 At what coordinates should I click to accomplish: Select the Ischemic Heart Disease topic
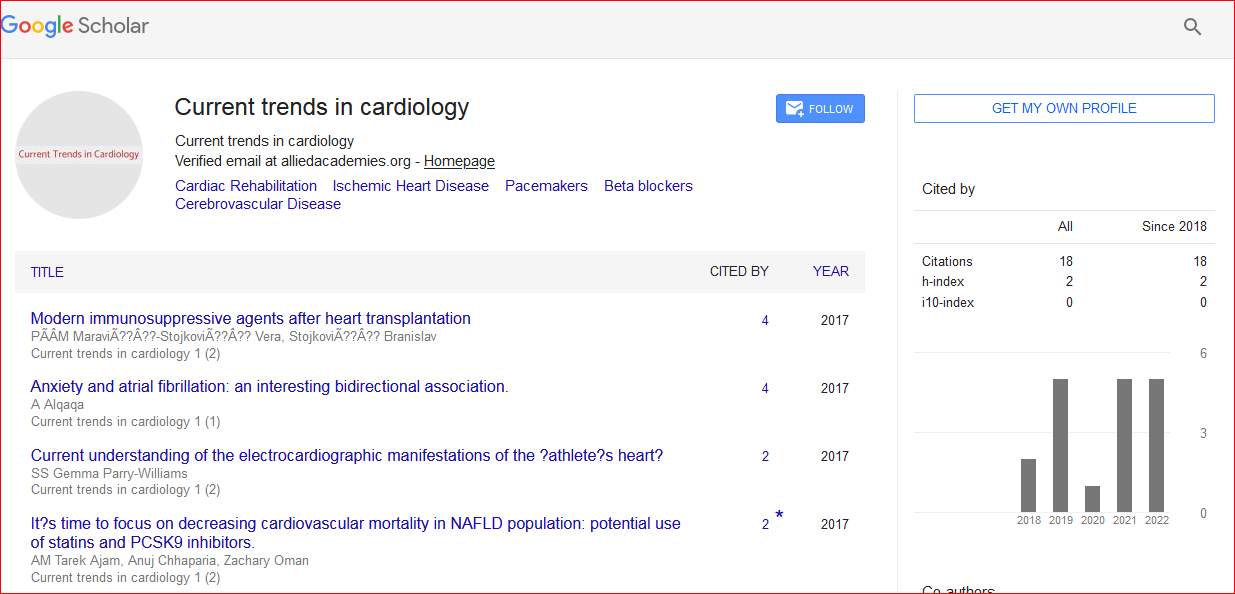tap(411, 186)
